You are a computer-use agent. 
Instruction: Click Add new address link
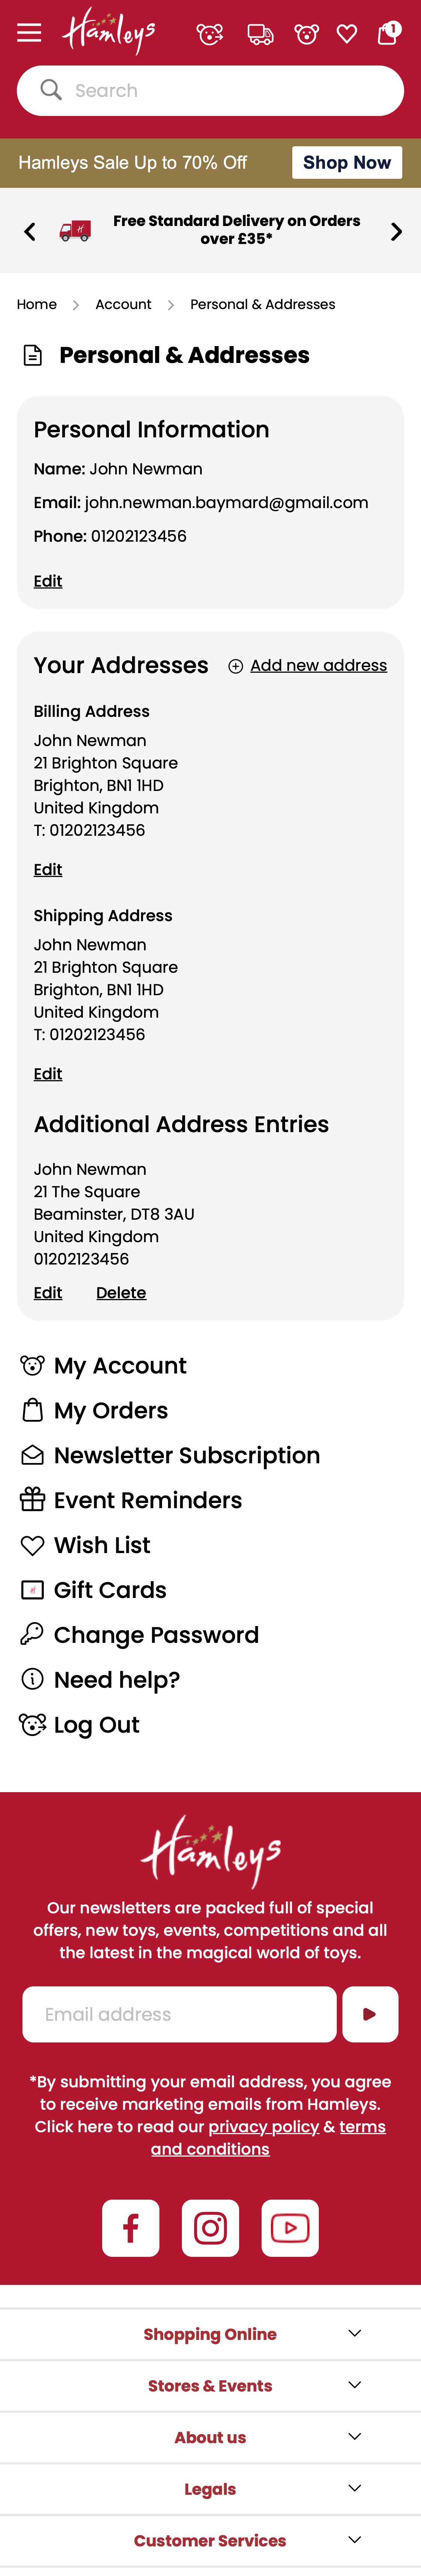(318, 666)
